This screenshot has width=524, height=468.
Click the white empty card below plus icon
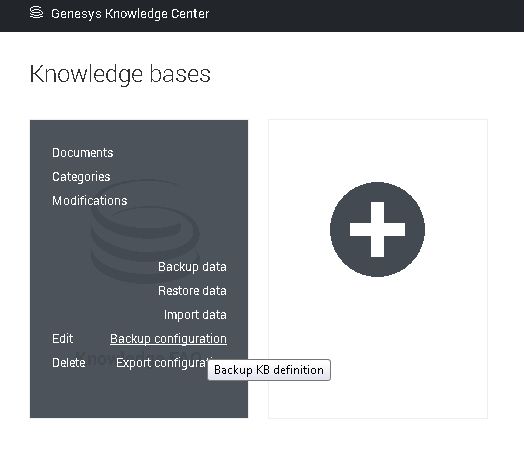click(x=378, y=348)
